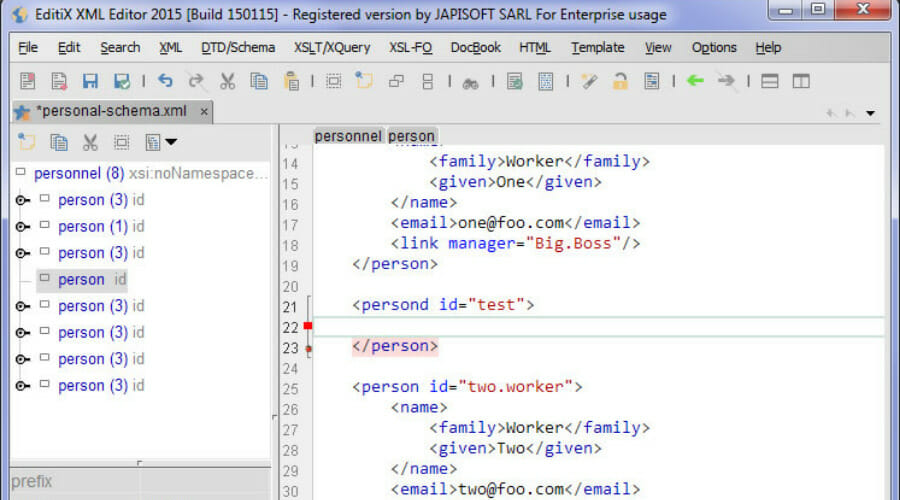Open the XSLT/XQuery menu
The height and width of the screenshot is (500, 900).
point(332,48)
